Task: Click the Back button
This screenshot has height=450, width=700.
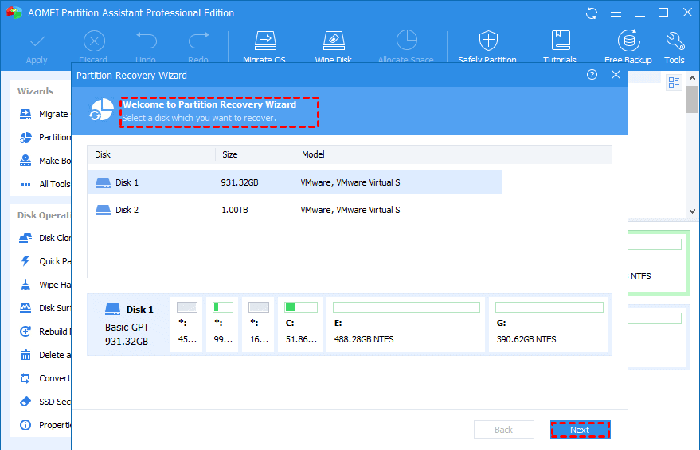Action: [x=504, y=430]
